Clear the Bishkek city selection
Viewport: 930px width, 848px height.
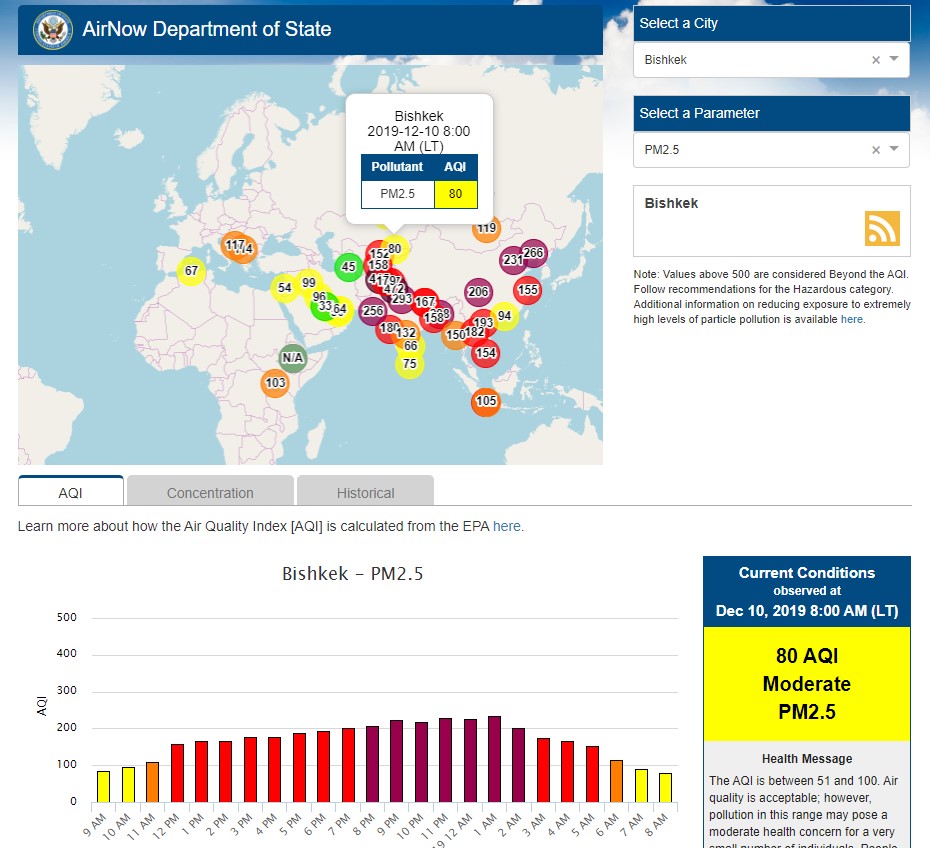tap(876, 60)
